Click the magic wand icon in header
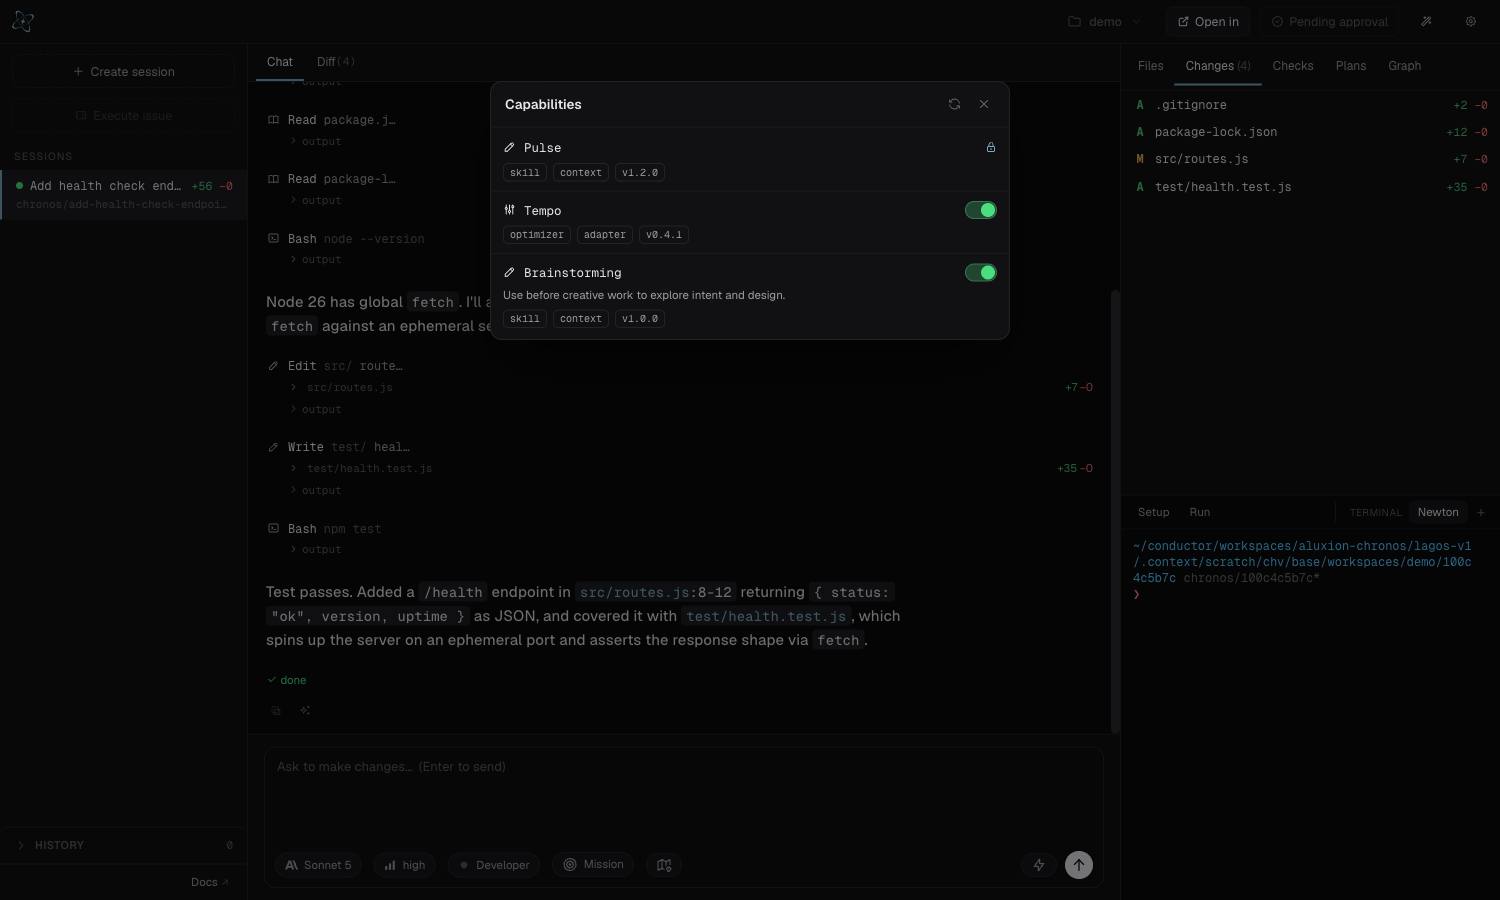The width and height of the screenshot is (1500, 900). point(1427,21)
